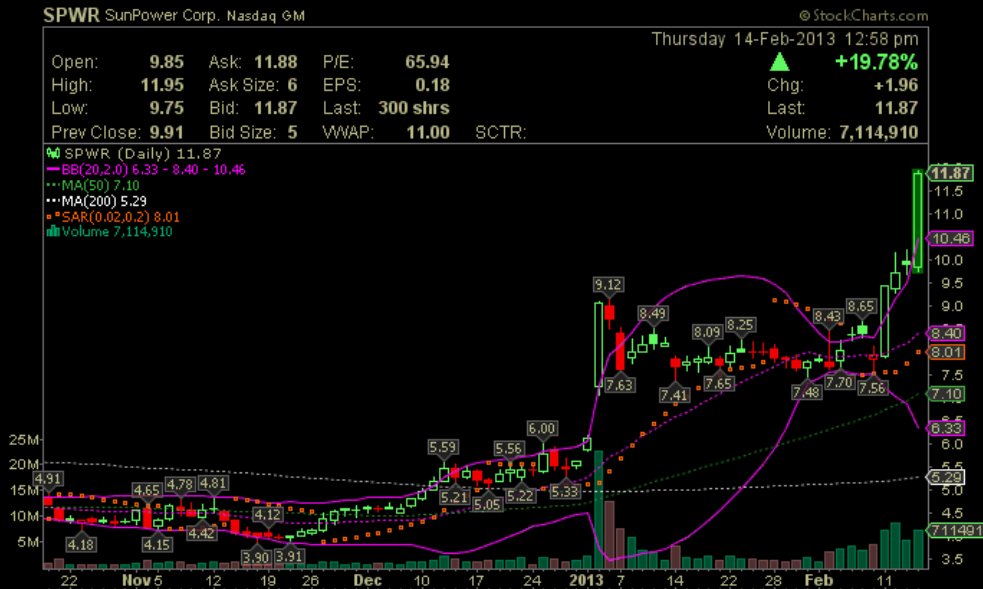This screenshot has height=589, width=983.
Task: Click the largest volume bar near 2013
Action: pyautogui.click(x=599, y=509)
